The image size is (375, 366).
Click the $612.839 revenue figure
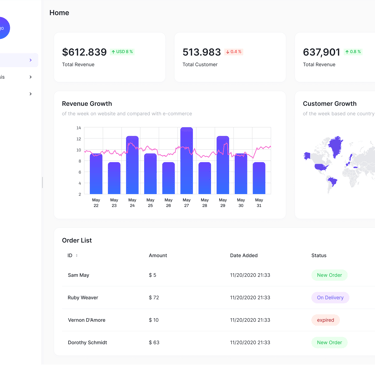[84, 52]
